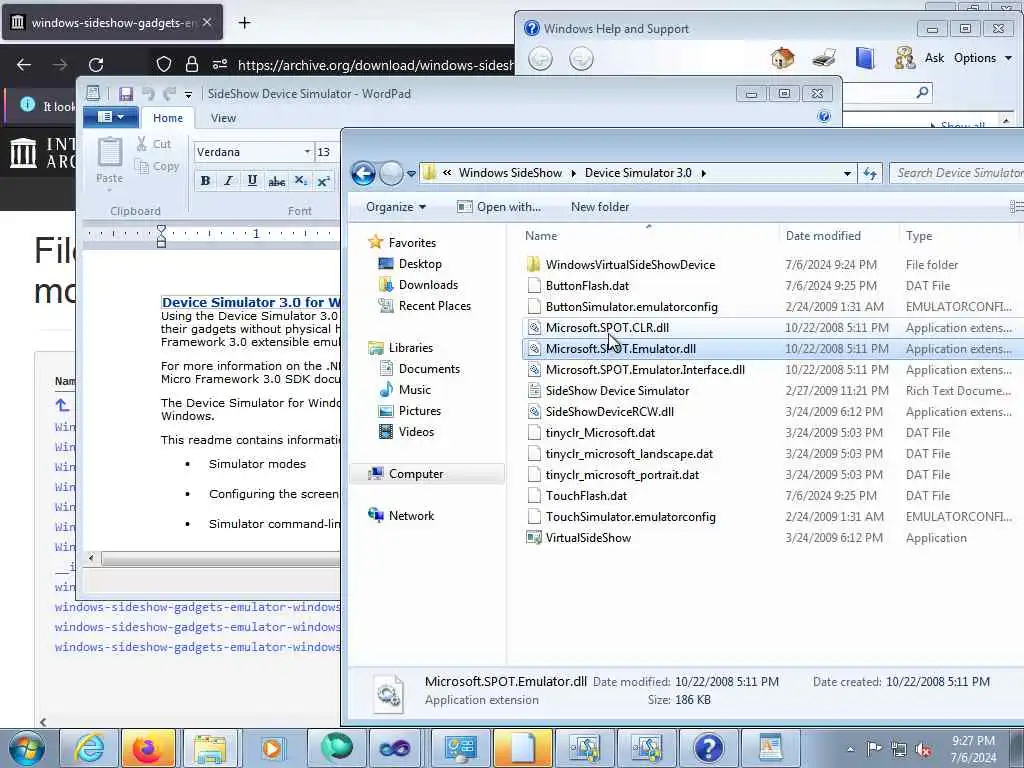Expand Explorer address bar history dropdown
1024x768 pixels.
[847, 173]
